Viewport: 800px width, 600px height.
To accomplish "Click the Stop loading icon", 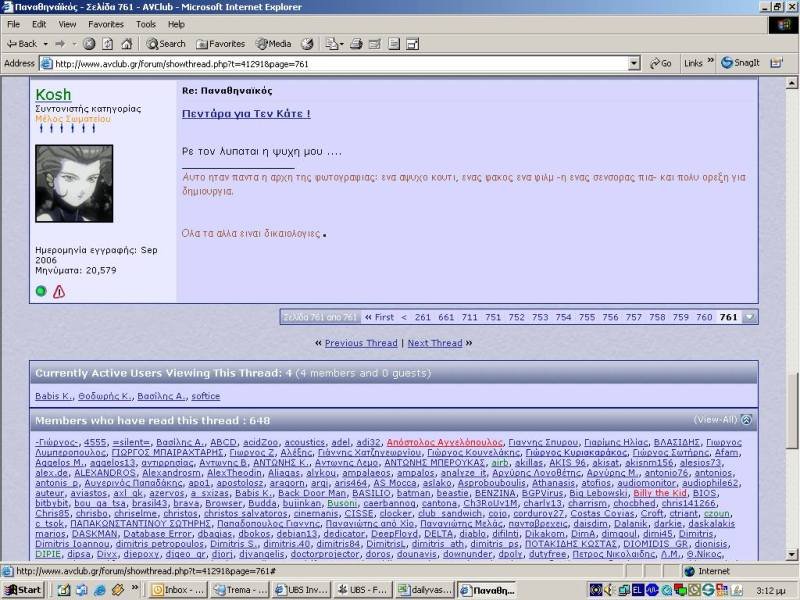I will click(89, 44).
